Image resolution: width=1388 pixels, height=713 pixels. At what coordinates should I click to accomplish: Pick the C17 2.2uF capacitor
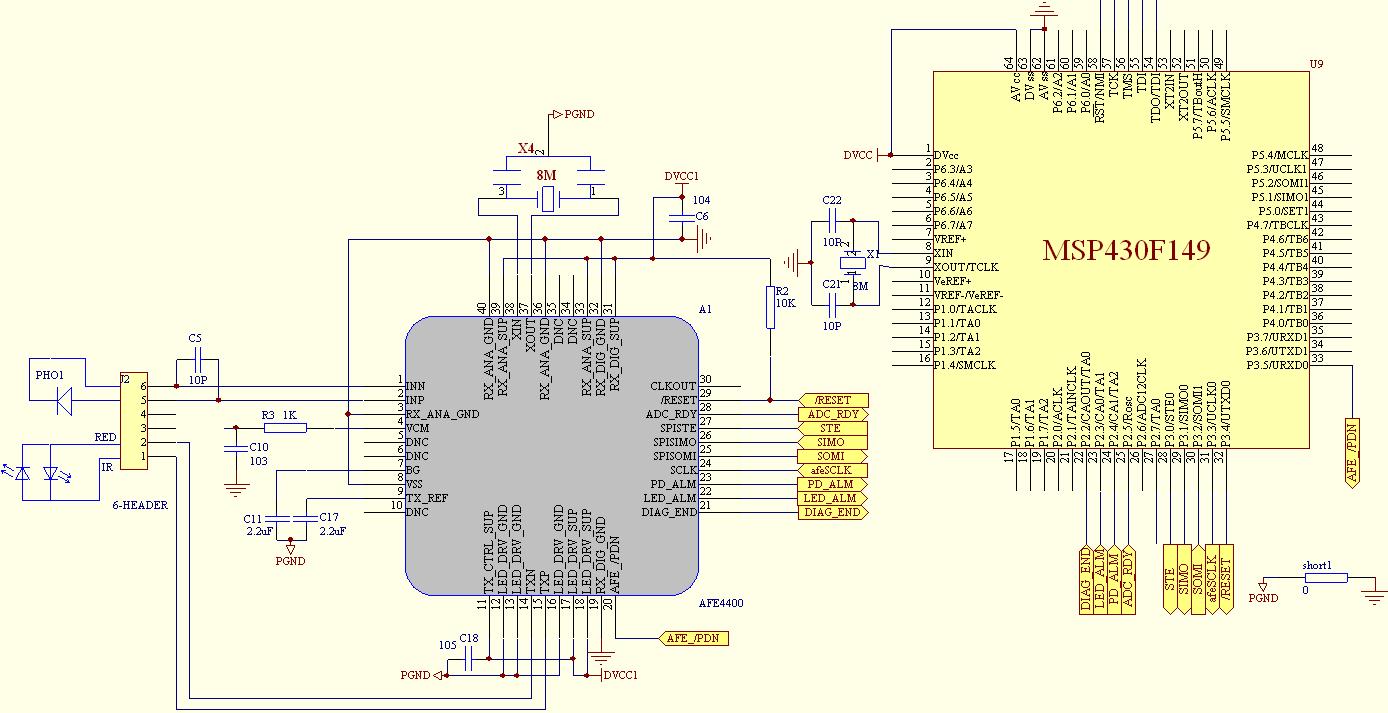(x=306, y=517)
